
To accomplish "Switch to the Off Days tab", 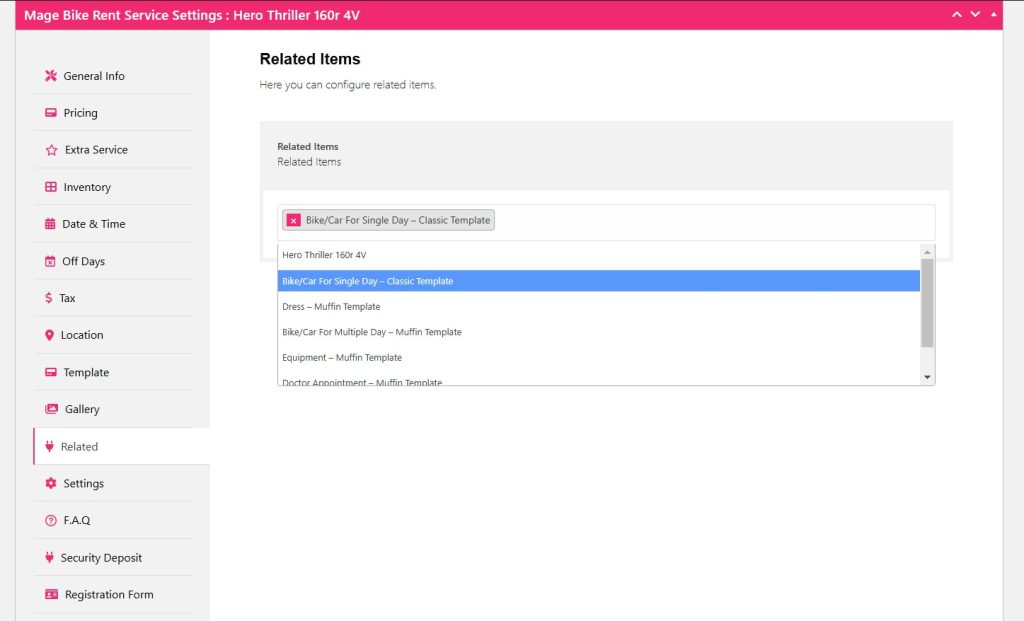I will (83, 261).
